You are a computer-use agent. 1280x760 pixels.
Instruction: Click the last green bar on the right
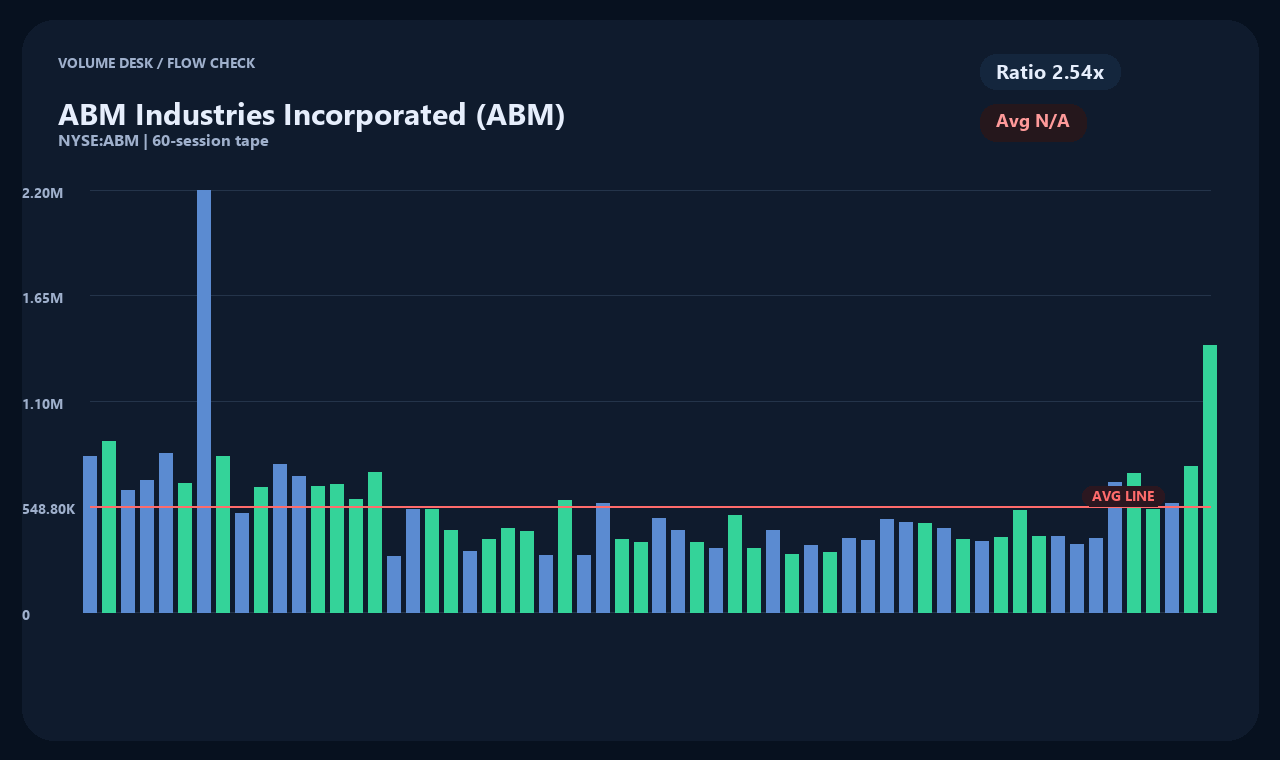tap(1210, 479)
